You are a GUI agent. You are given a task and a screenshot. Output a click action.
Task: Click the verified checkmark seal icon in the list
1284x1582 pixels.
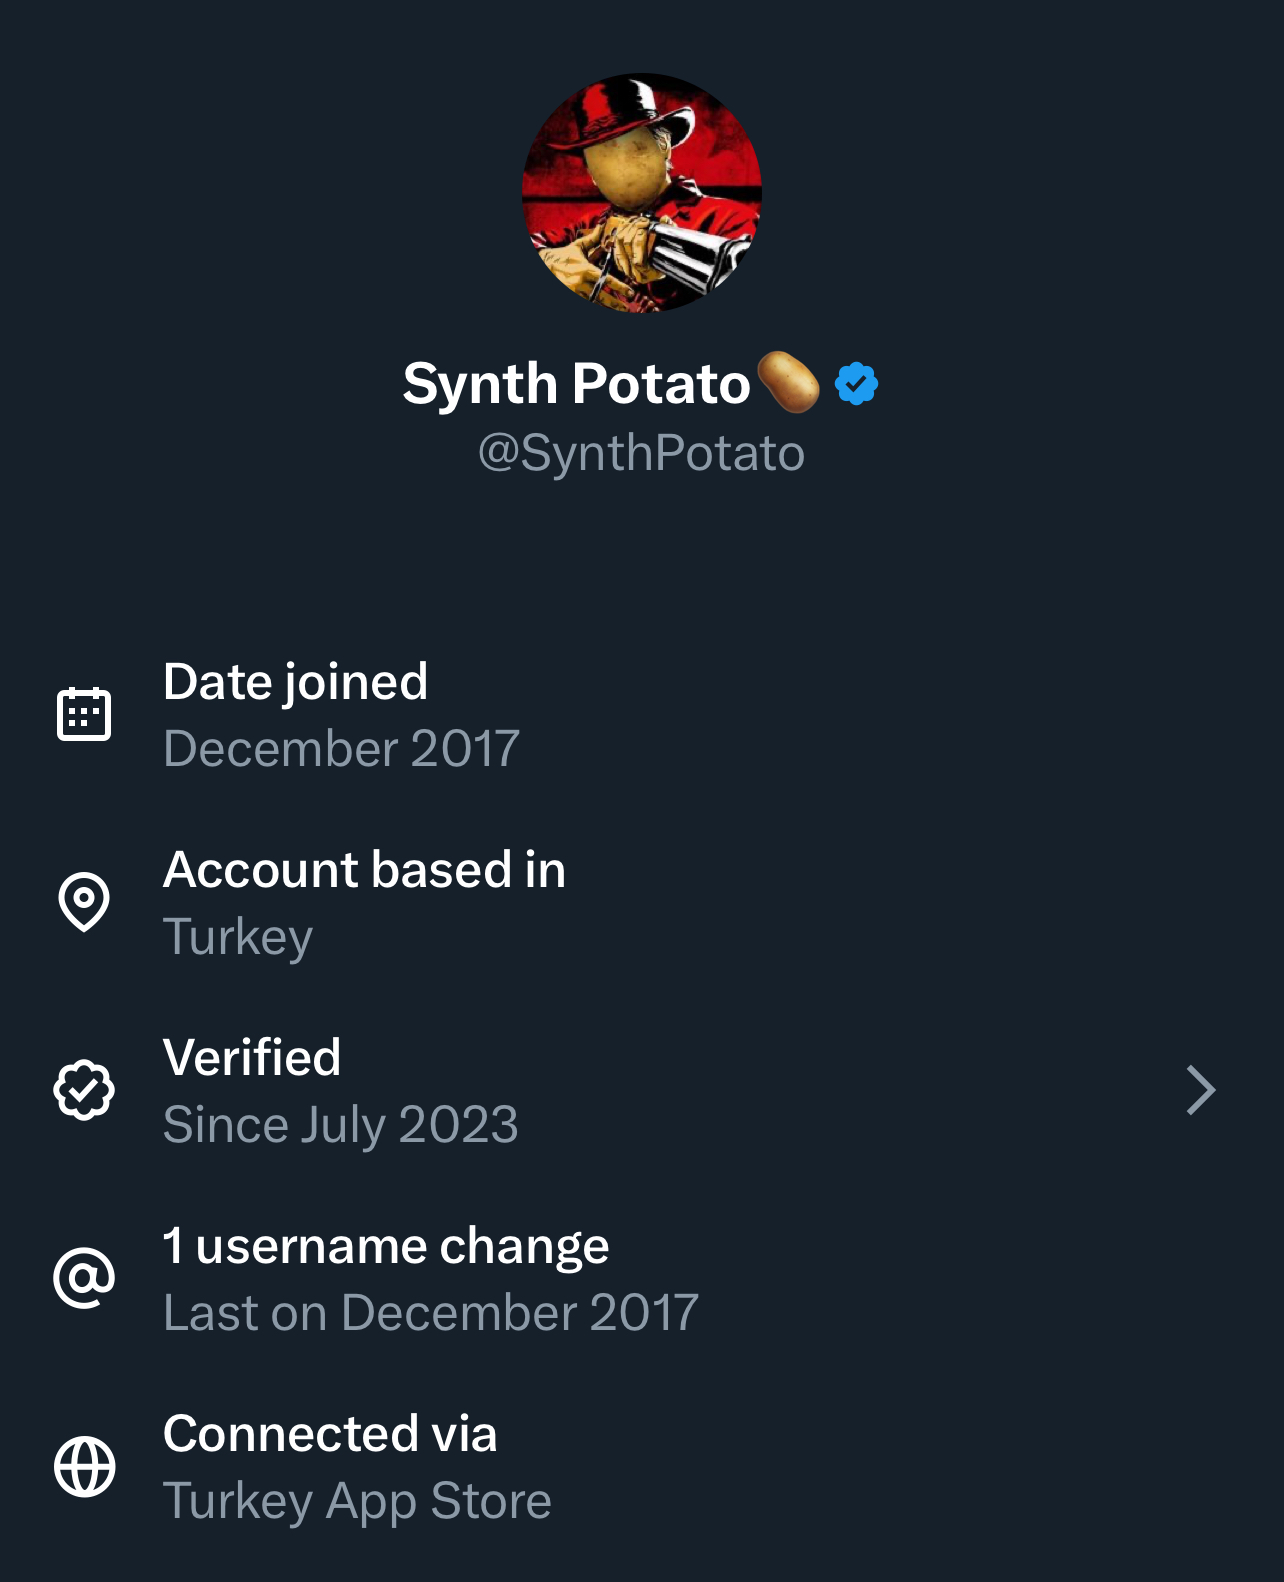click(x=84, y=1089)
